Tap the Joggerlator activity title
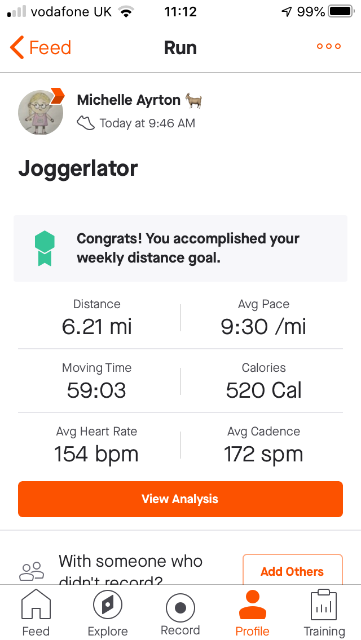The height and width of the screenshot is (640, 361). (x=78, y=169)
